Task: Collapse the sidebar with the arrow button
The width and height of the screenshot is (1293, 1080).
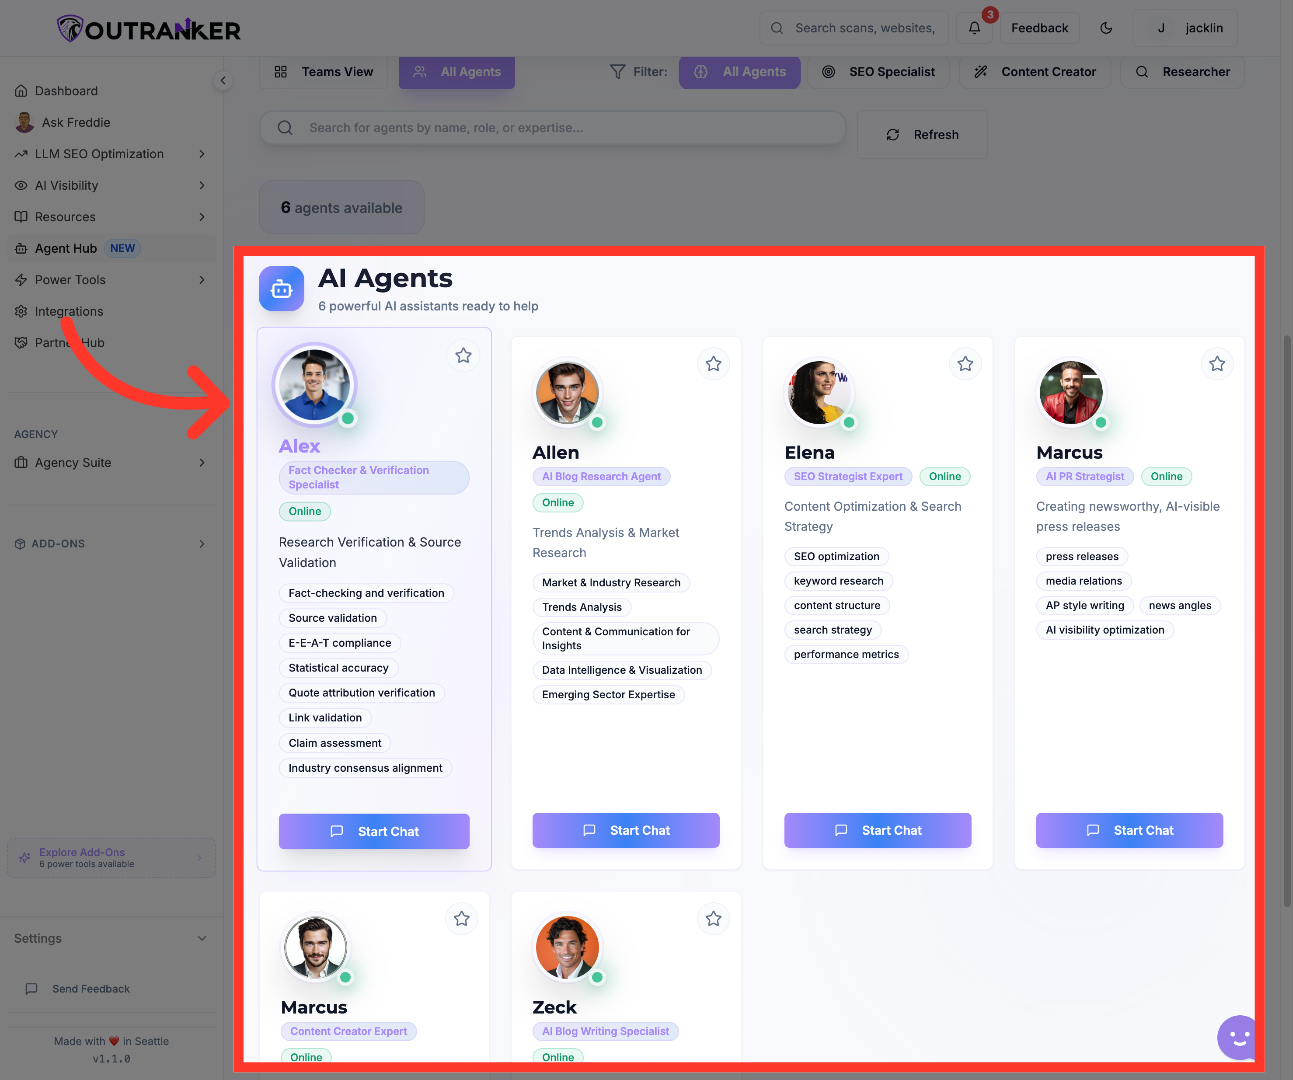Action: pos(223,81)
